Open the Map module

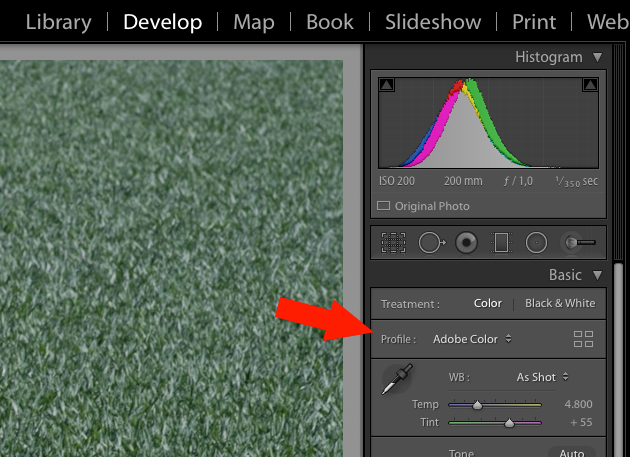(x=254, y=22)
